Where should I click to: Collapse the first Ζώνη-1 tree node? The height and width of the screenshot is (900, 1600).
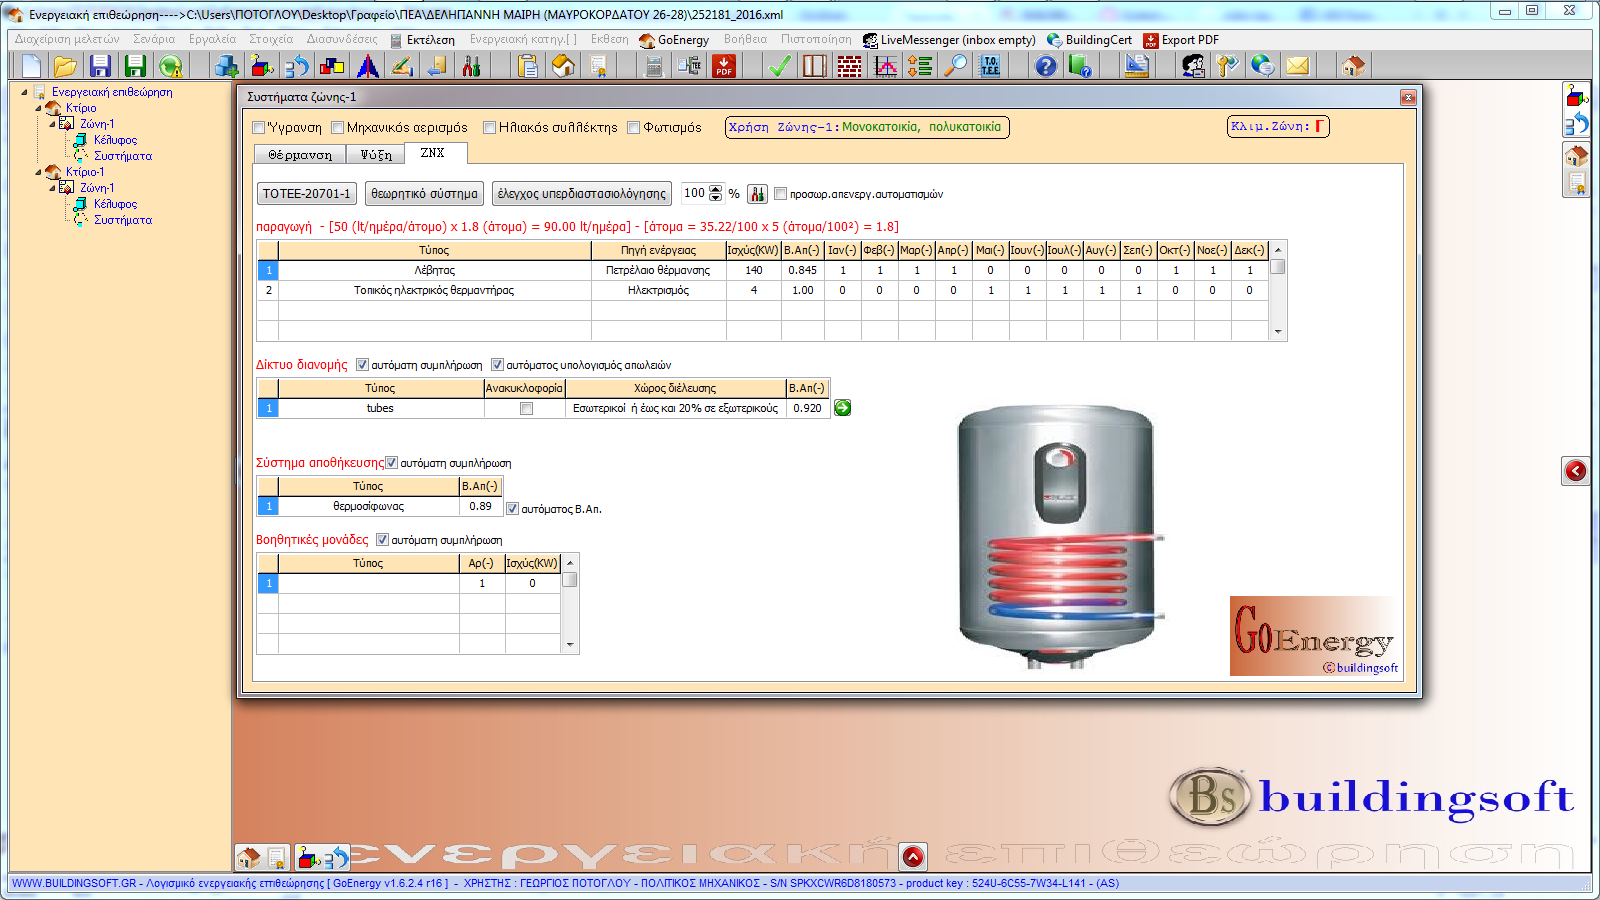(x=53, y=124)
